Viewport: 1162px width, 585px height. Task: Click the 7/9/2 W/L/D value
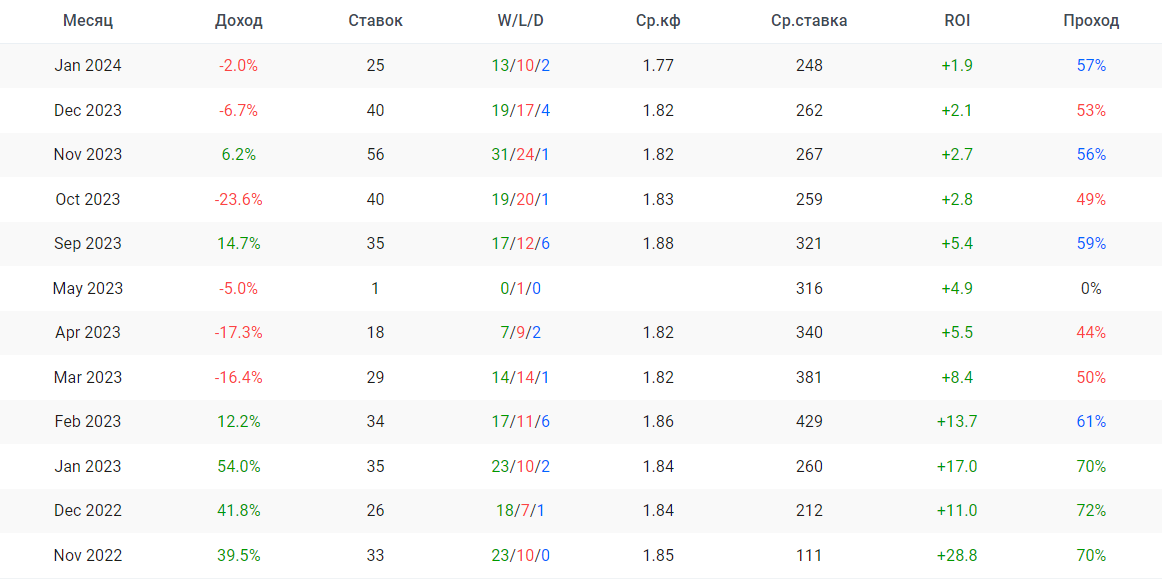[x=520, y=333]
